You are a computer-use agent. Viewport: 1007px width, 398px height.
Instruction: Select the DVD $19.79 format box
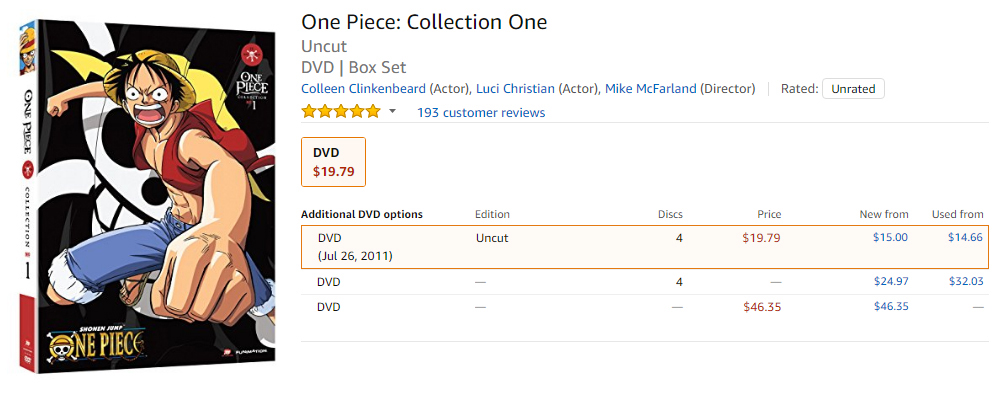click(x=333, y=162)
